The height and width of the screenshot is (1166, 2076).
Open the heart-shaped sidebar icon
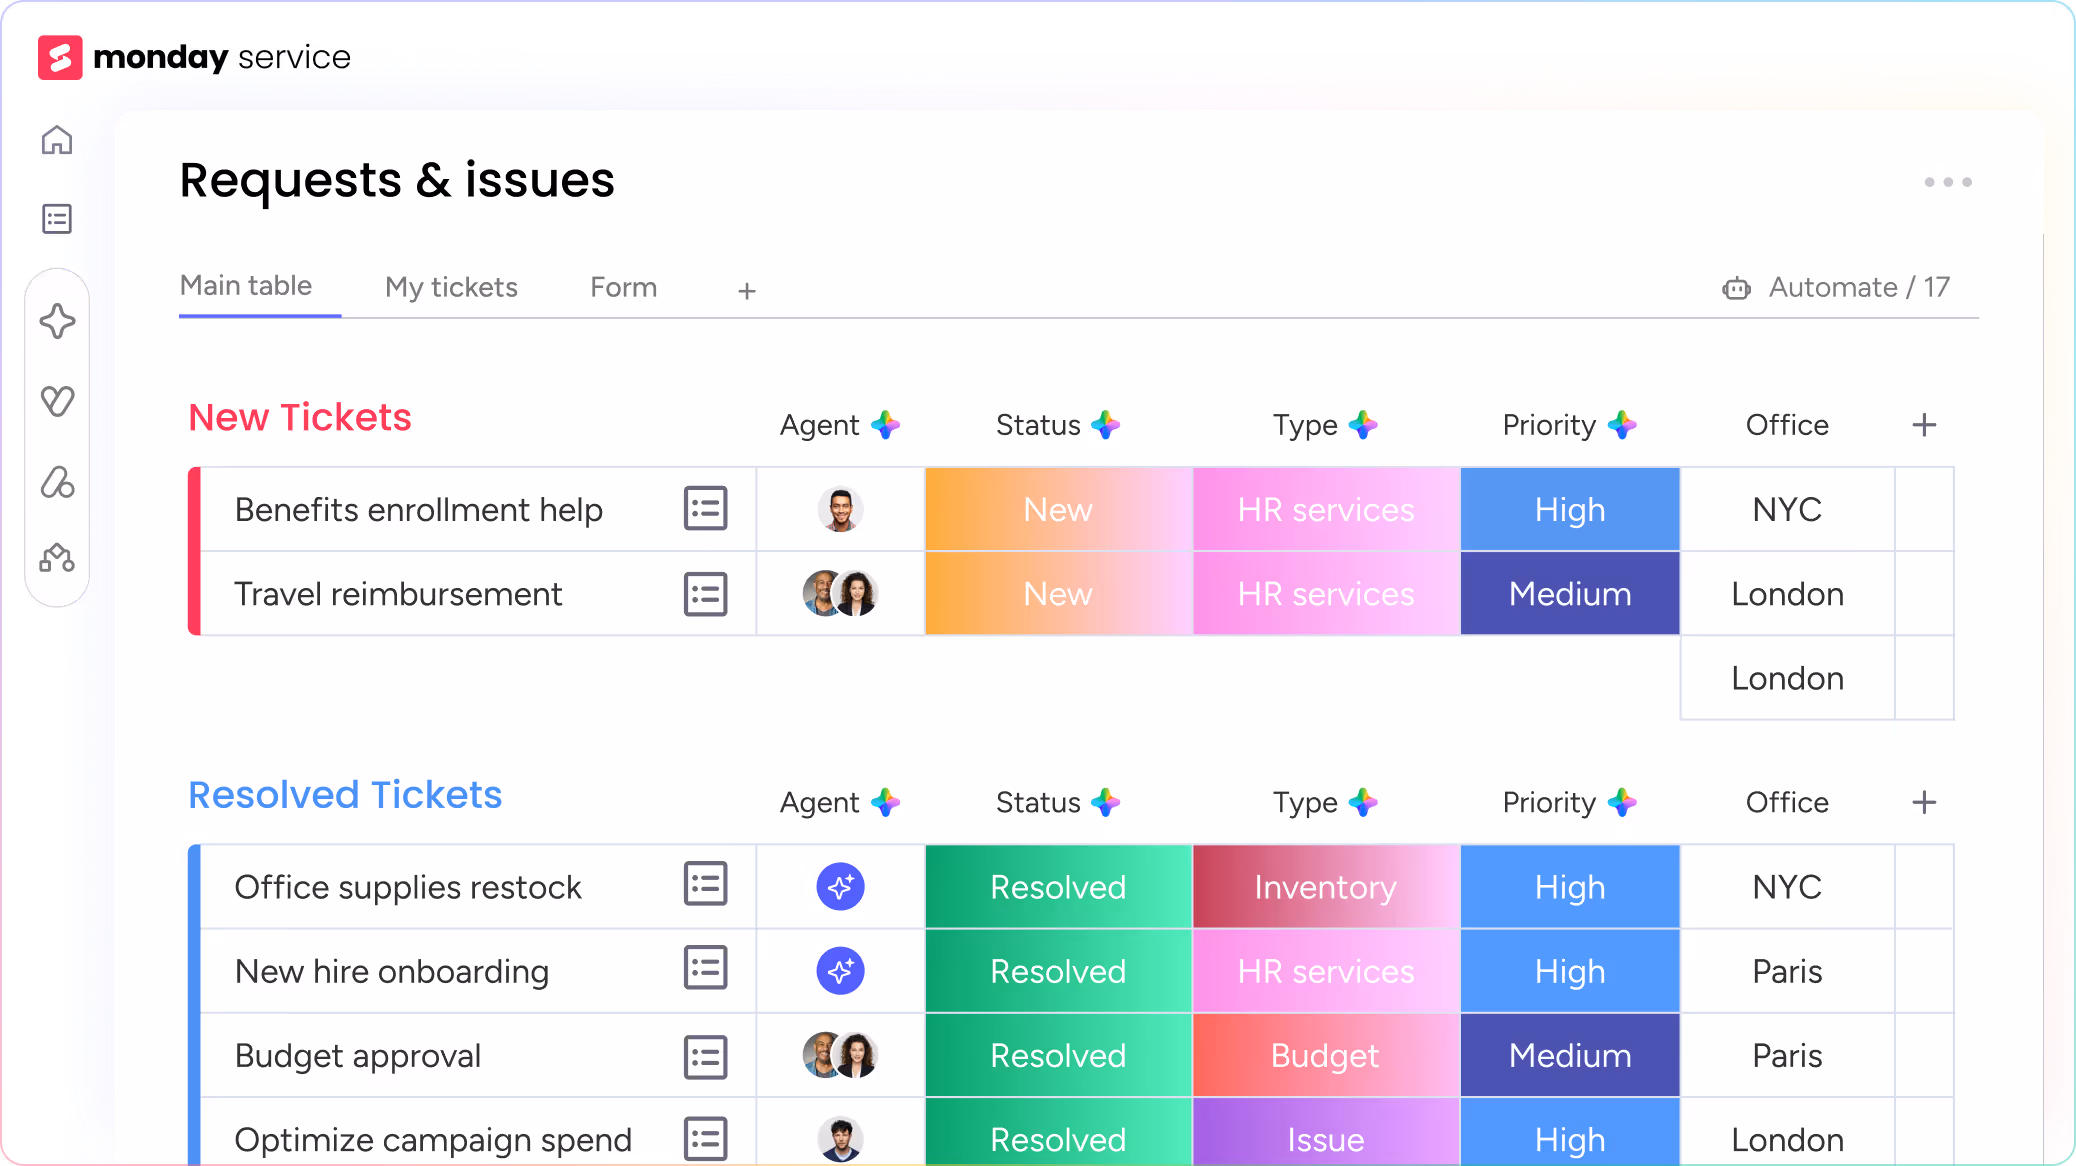[57, 401]
